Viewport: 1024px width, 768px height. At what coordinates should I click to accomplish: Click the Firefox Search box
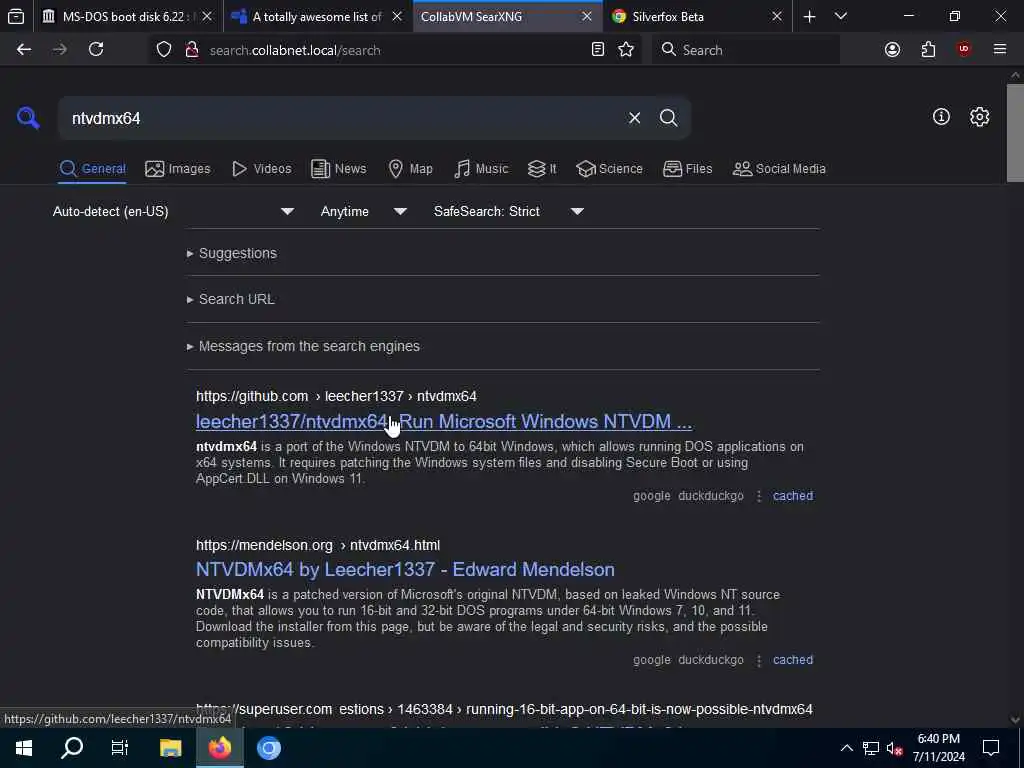(x=746, y=50)
